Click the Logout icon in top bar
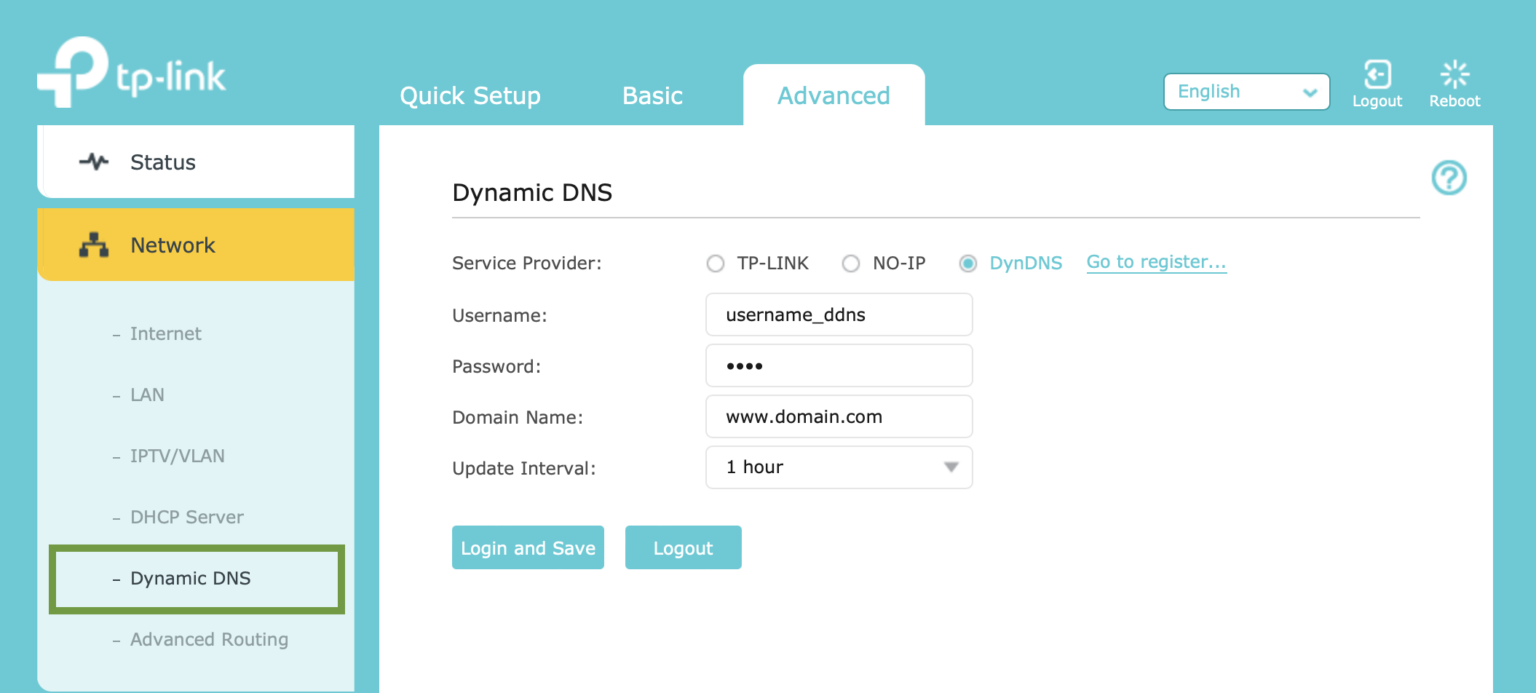This screenshot has width=1536, height=693. (x=1377, y=74)
